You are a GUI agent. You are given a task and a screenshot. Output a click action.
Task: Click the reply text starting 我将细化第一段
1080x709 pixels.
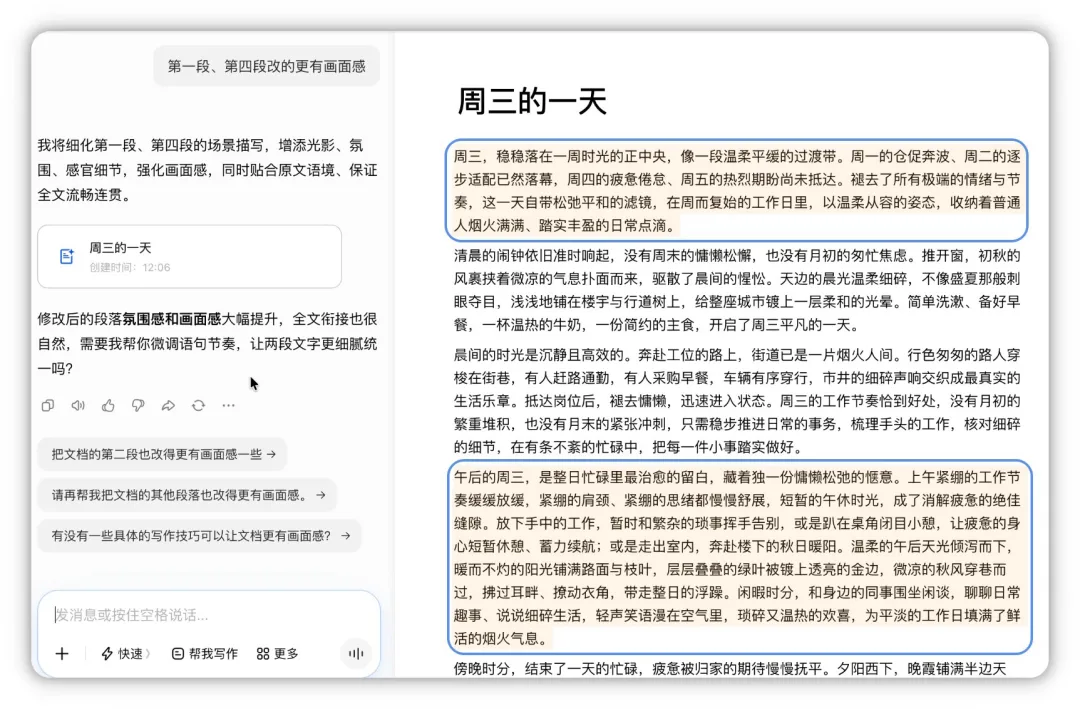[207, 170]
